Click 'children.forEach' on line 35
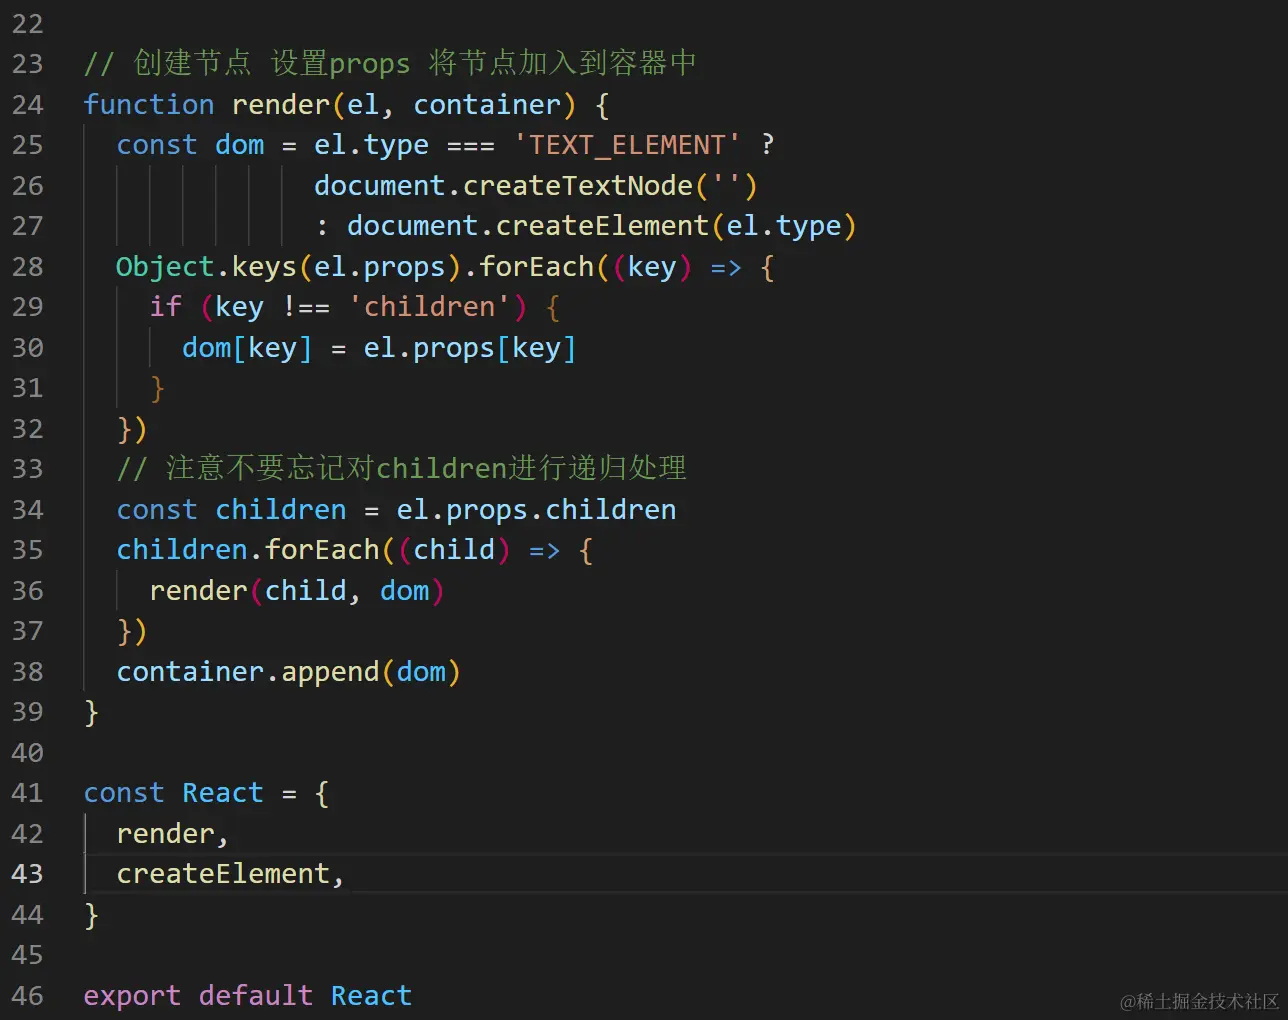The width and height of the screenshot is (1288, 1020). click(x=248, y=550)
